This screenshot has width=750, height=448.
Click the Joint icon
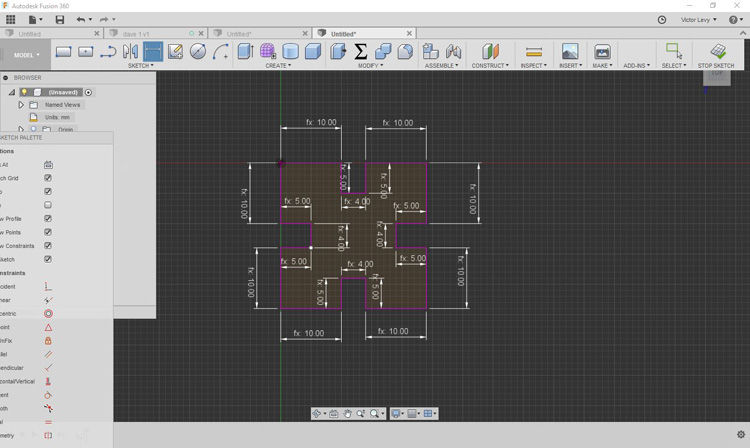[453, 51]
